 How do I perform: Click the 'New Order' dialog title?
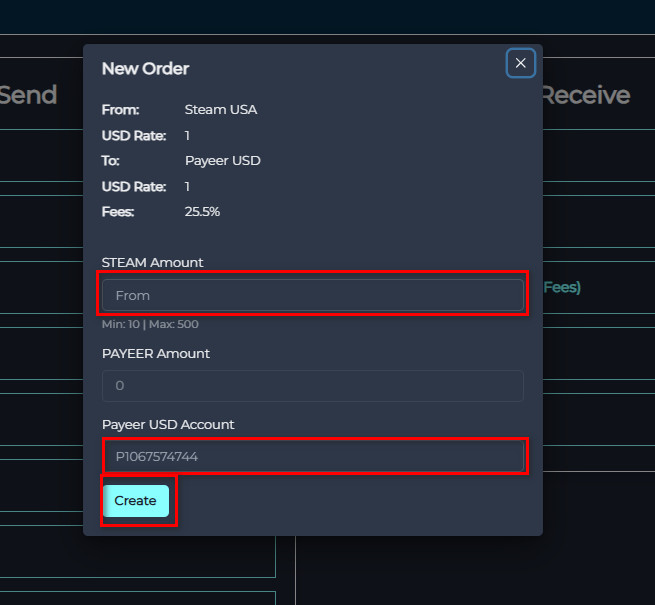(145, 69)
